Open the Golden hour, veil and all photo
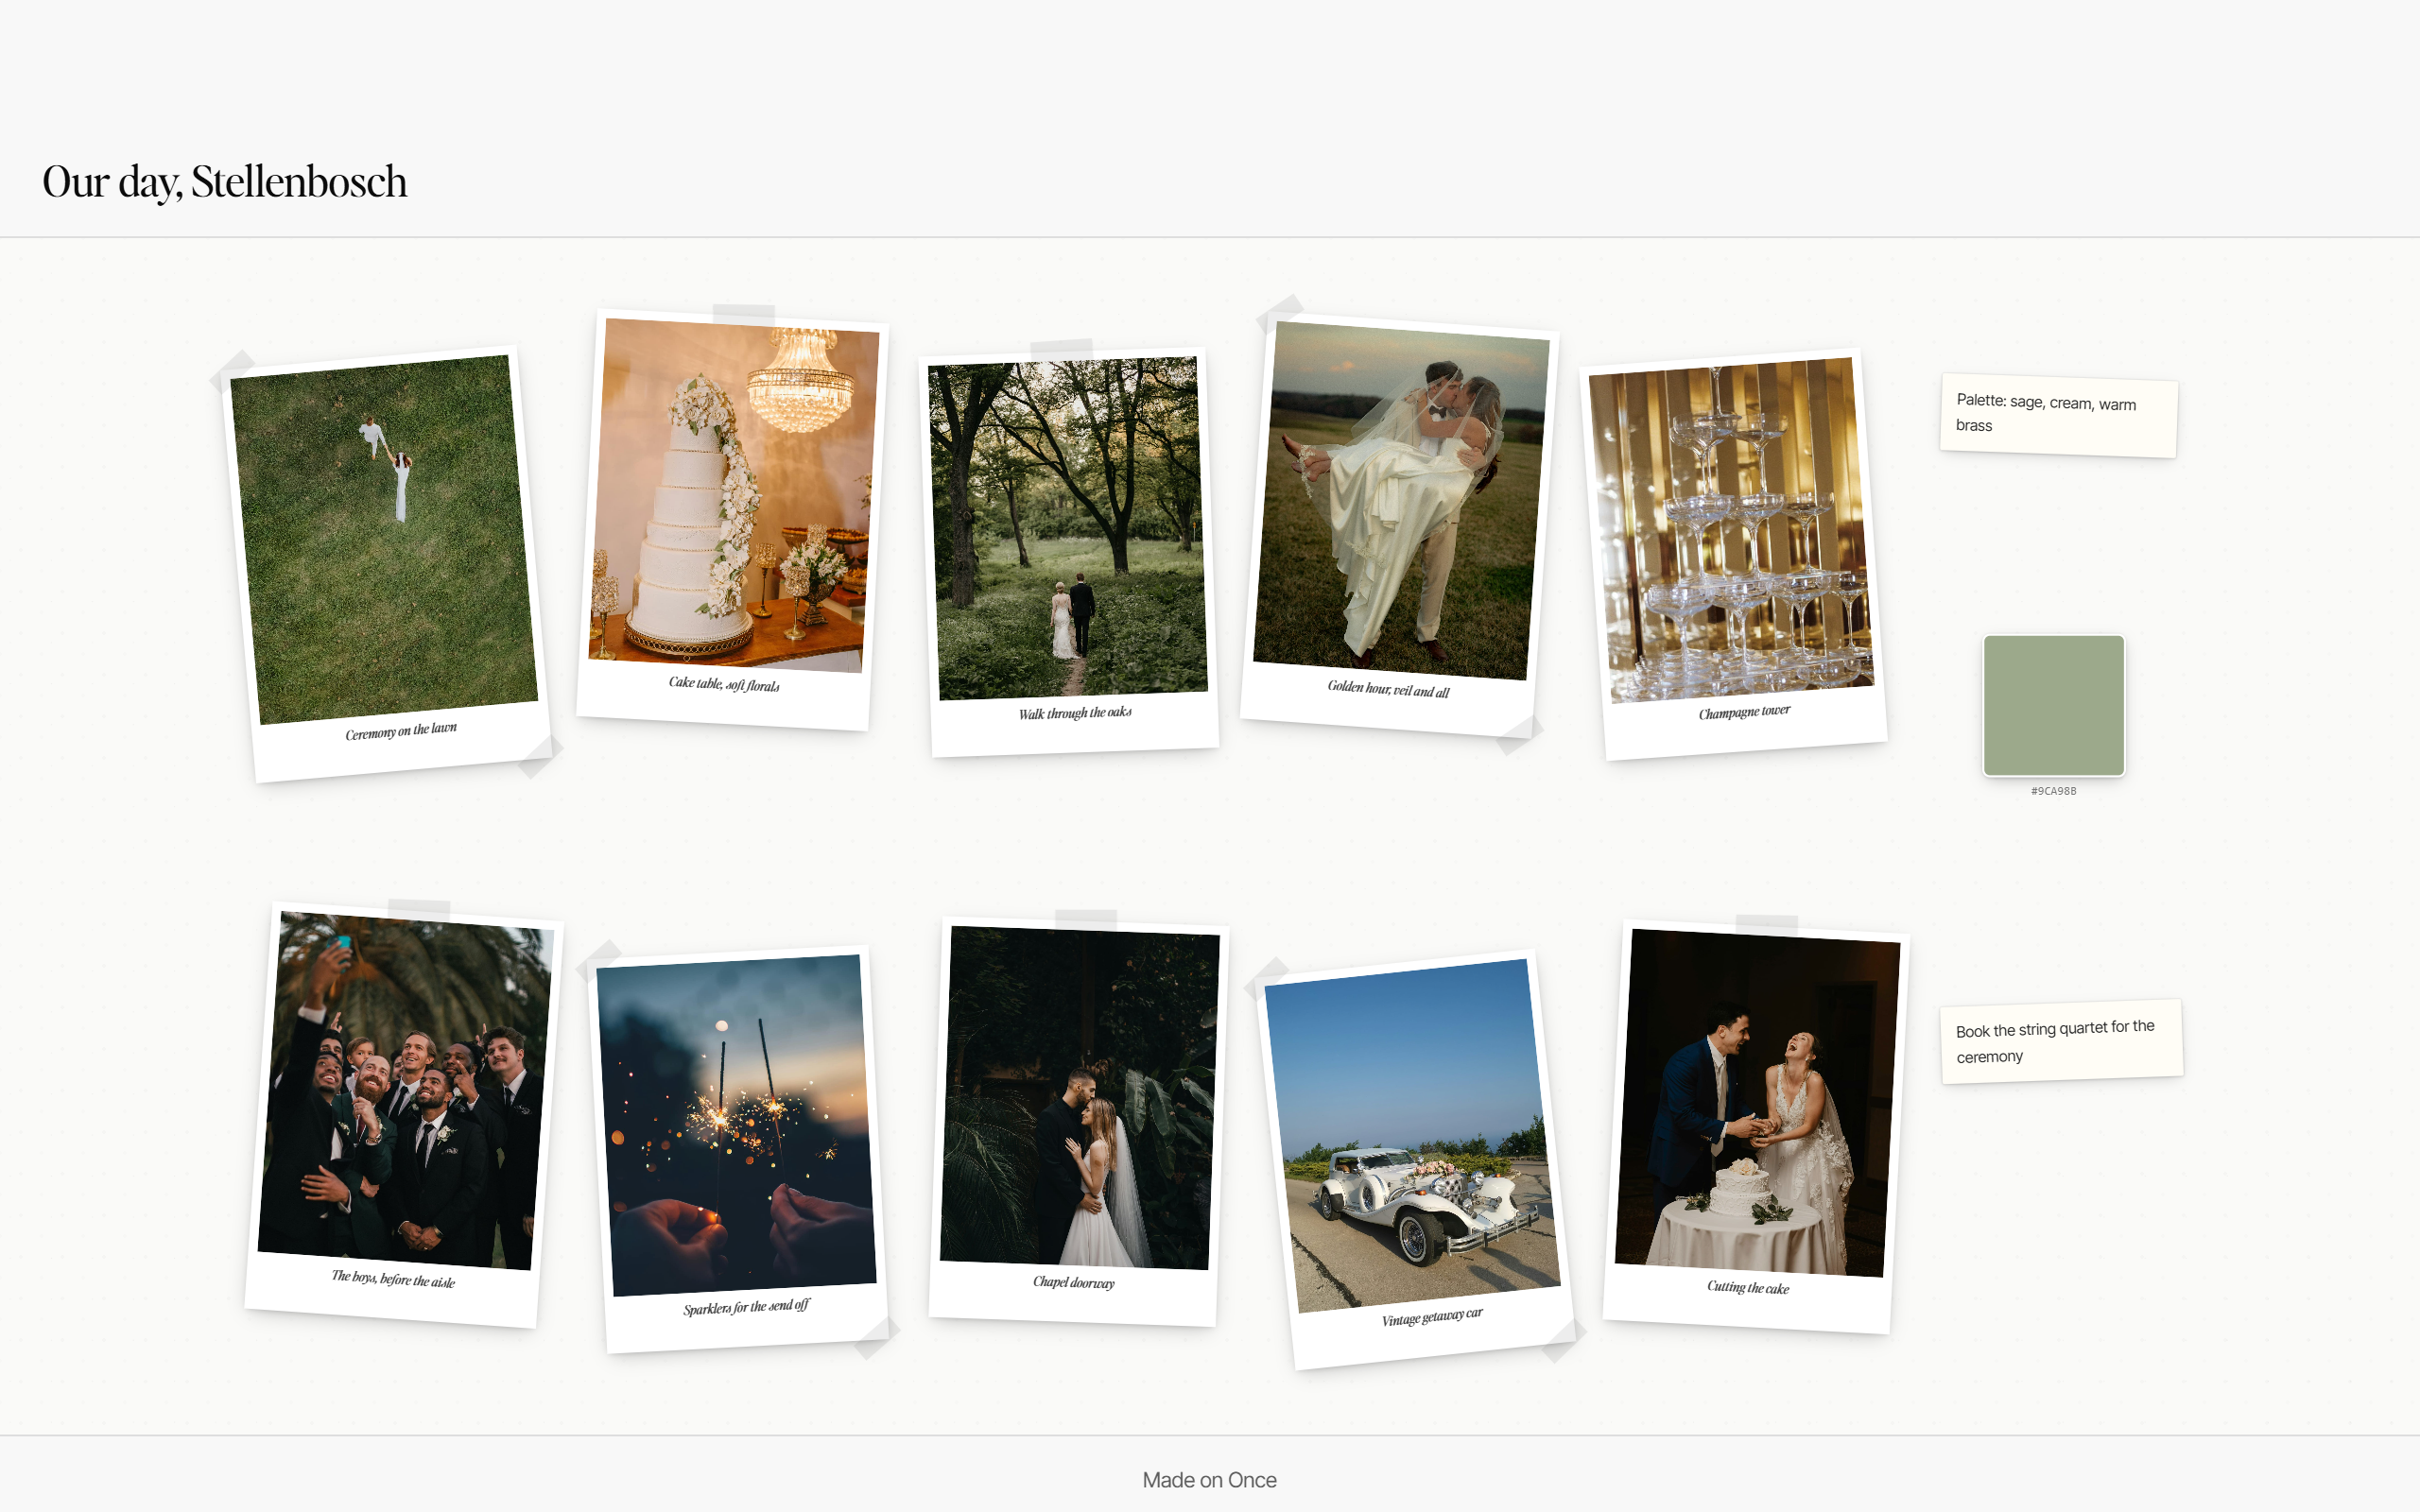The width and height of the screenshot is (2420, 1512). [x=1401, y=500]
